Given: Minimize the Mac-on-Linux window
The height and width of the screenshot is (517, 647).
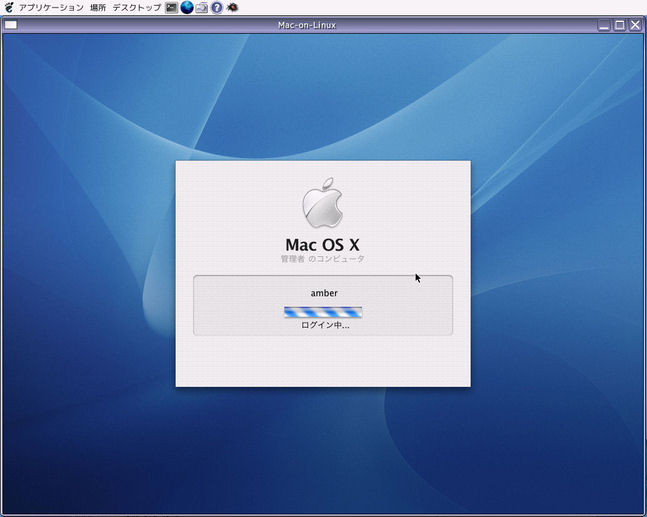Looking at the screenshot, I should coord(604,25).
